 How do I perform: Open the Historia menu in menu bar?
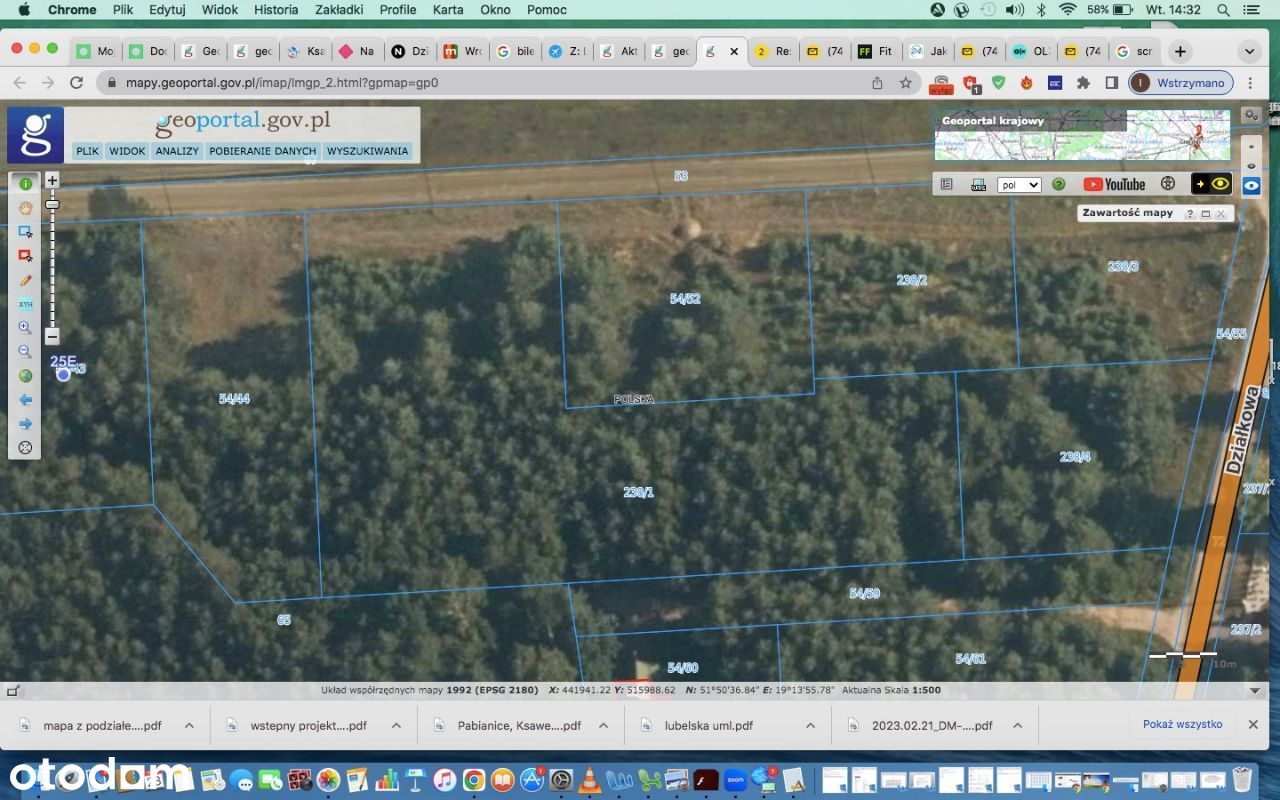point(276,9)
